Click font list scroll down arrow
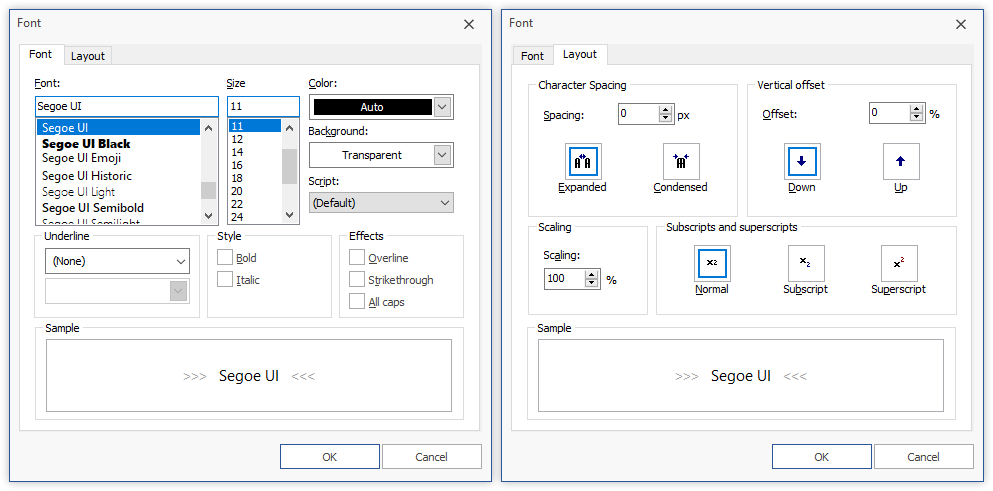This screenshot has height=491, width=993. click(208, 215)
